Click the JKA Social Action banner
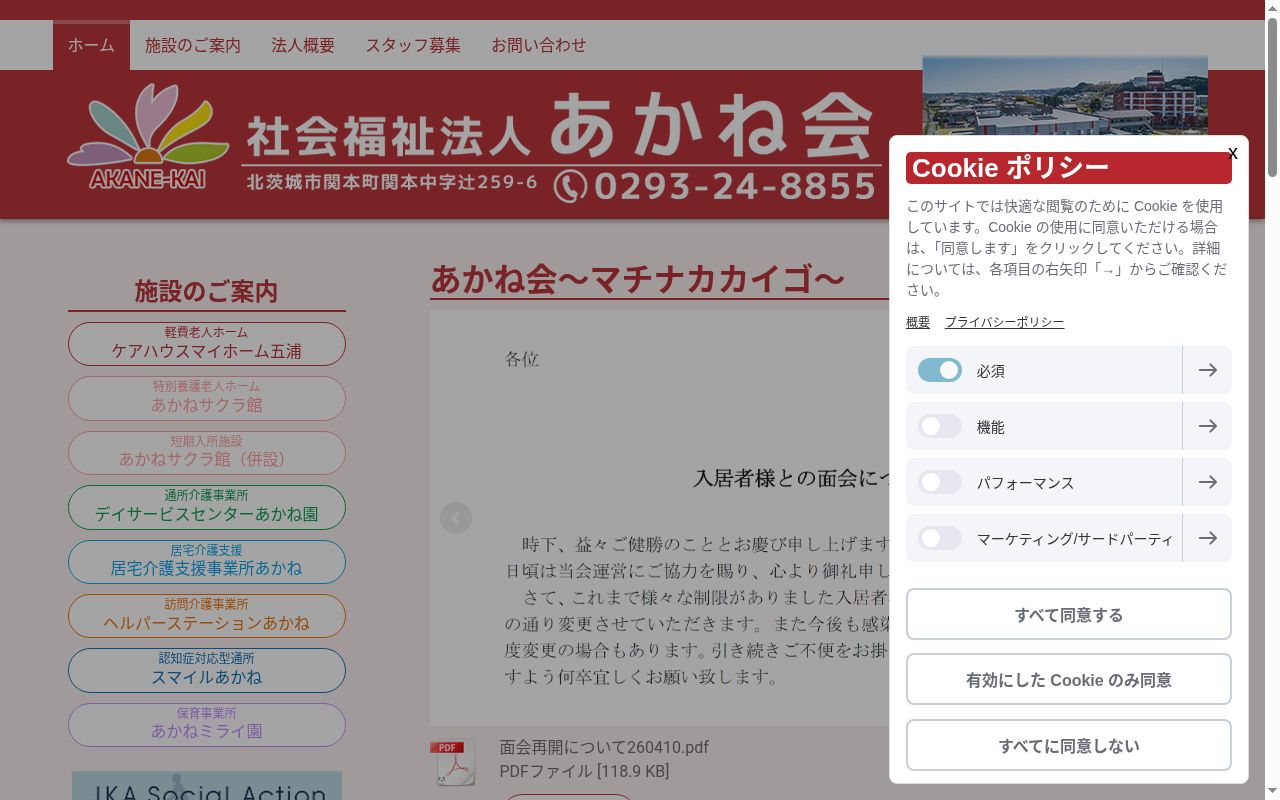Viewport: 1280px width, 800px height. 207,786
